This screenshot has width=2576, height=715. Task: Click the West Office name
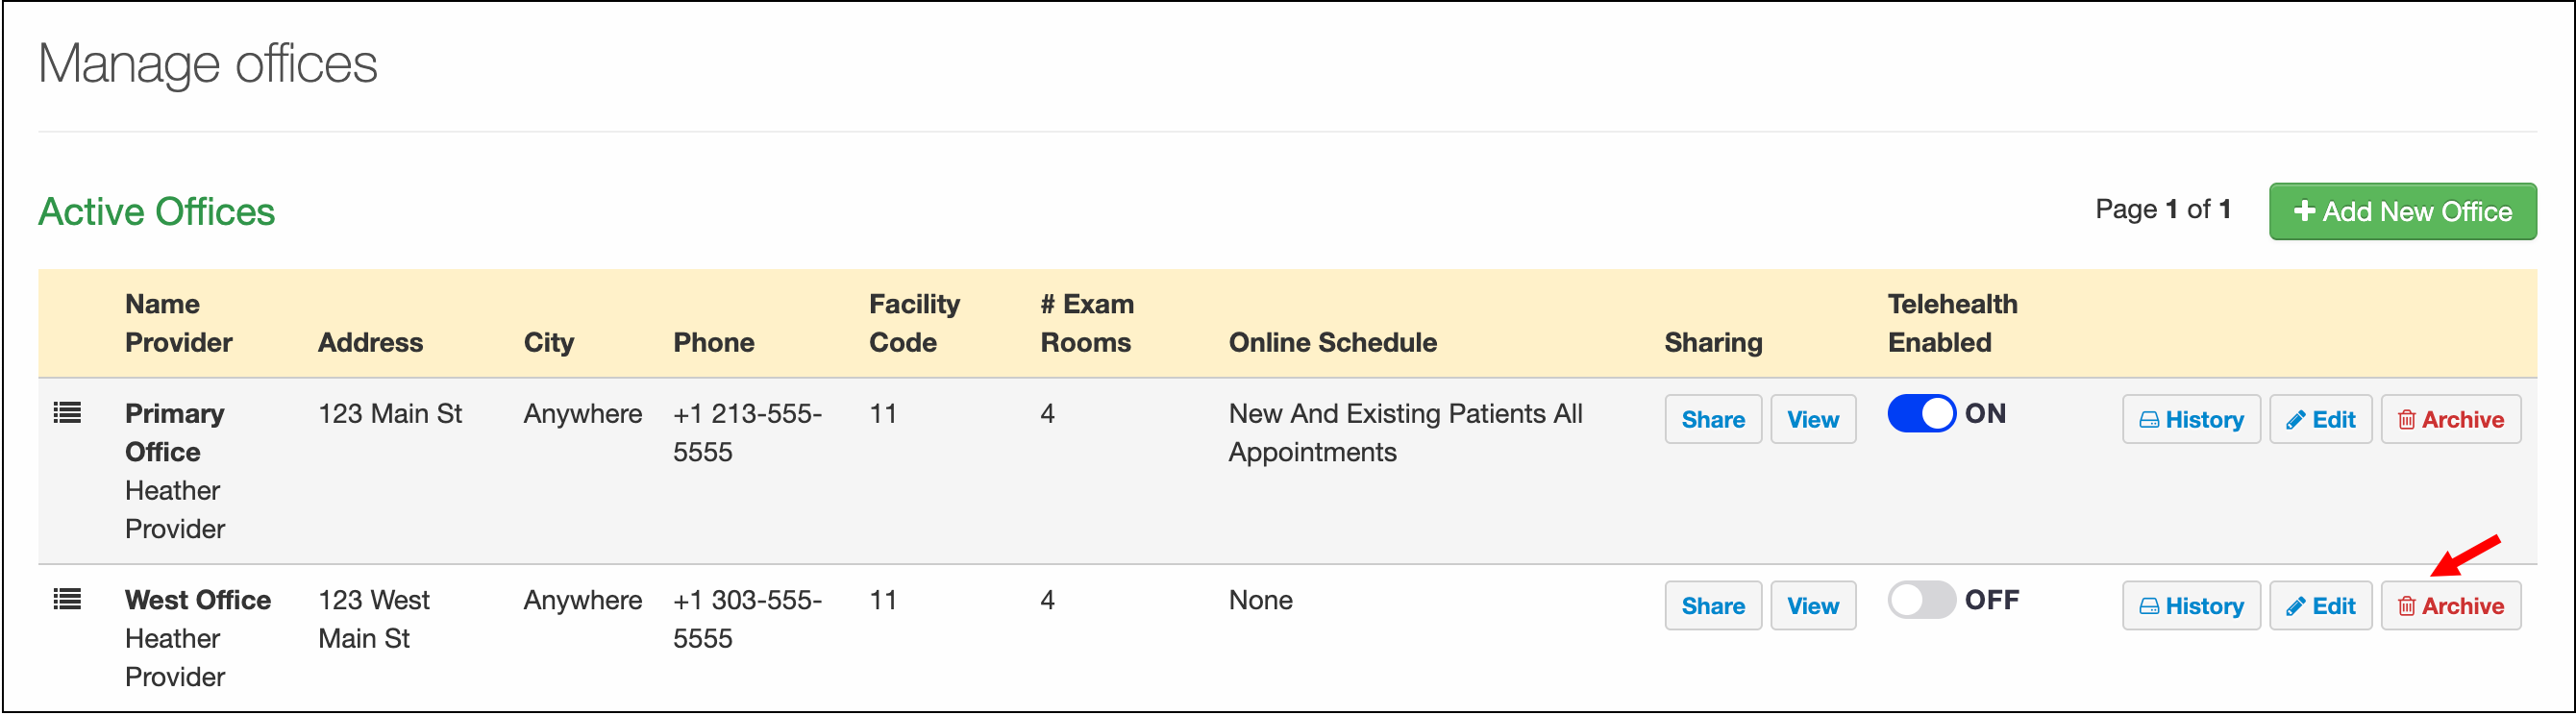198,600
